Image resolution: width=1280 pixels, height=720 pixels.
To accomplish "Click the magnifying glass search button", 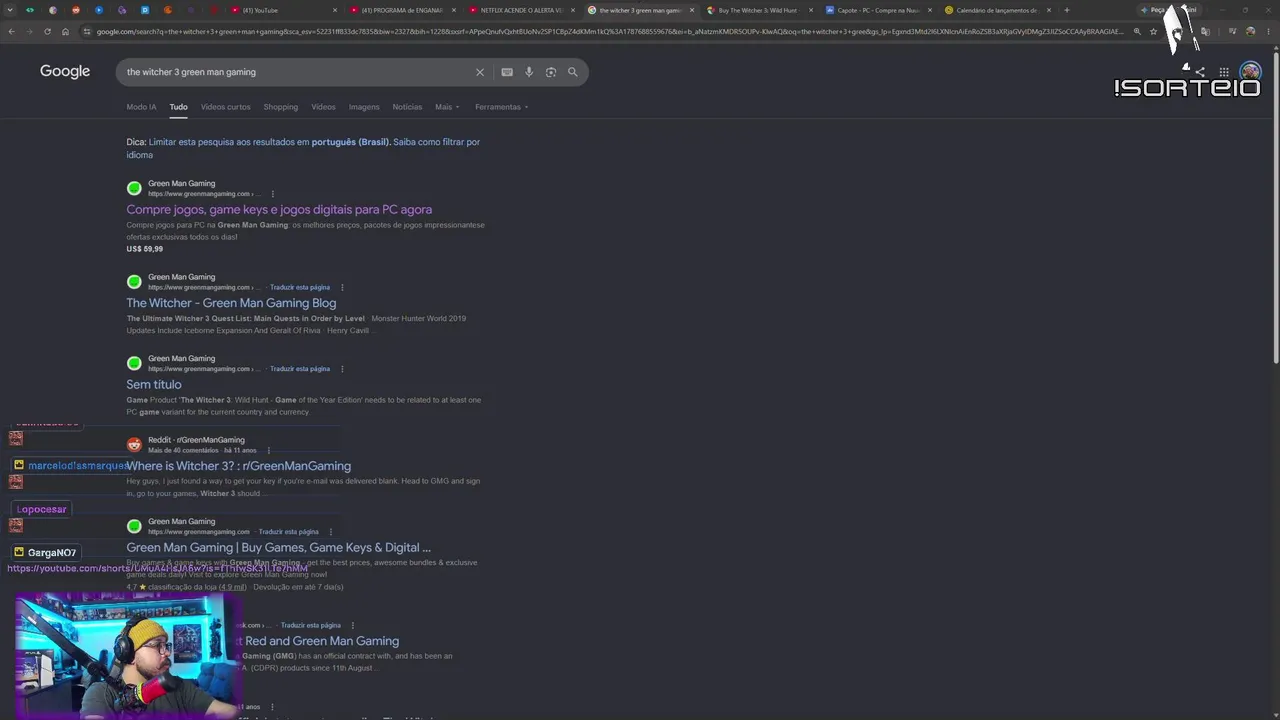I will tap(573, 72).
